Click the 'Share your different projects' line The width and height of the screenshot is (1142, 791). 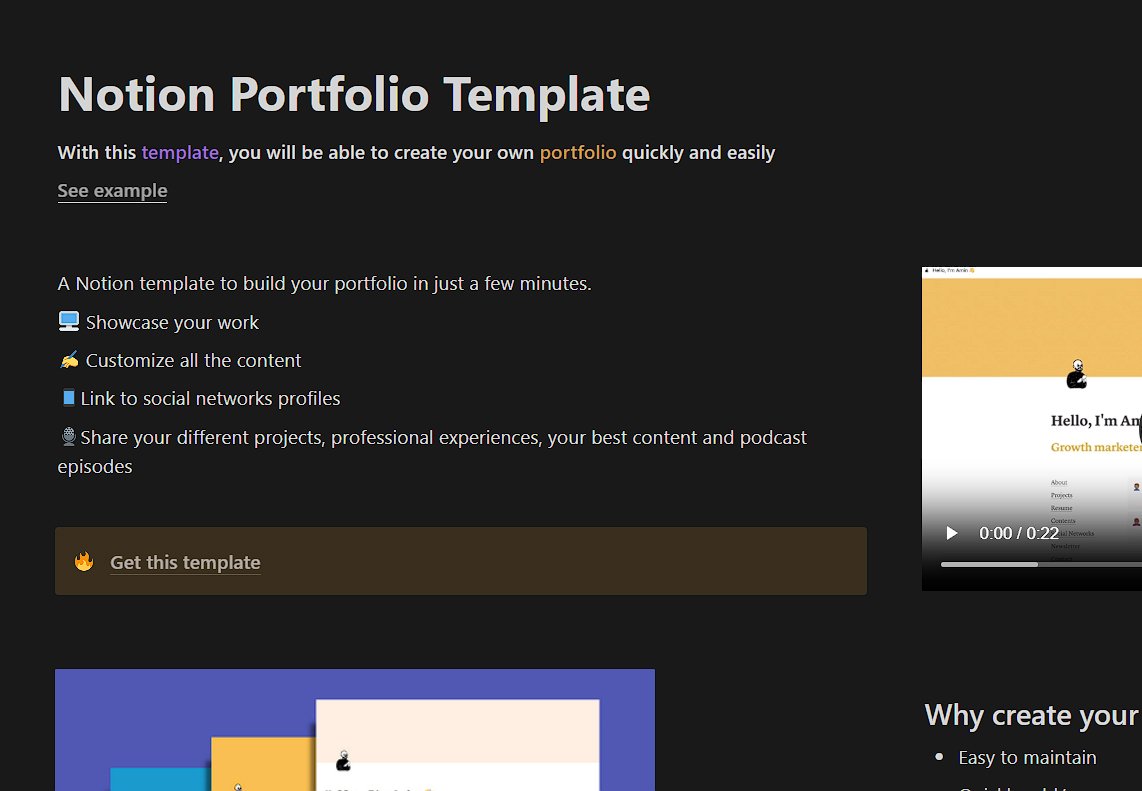coord(432,452)
